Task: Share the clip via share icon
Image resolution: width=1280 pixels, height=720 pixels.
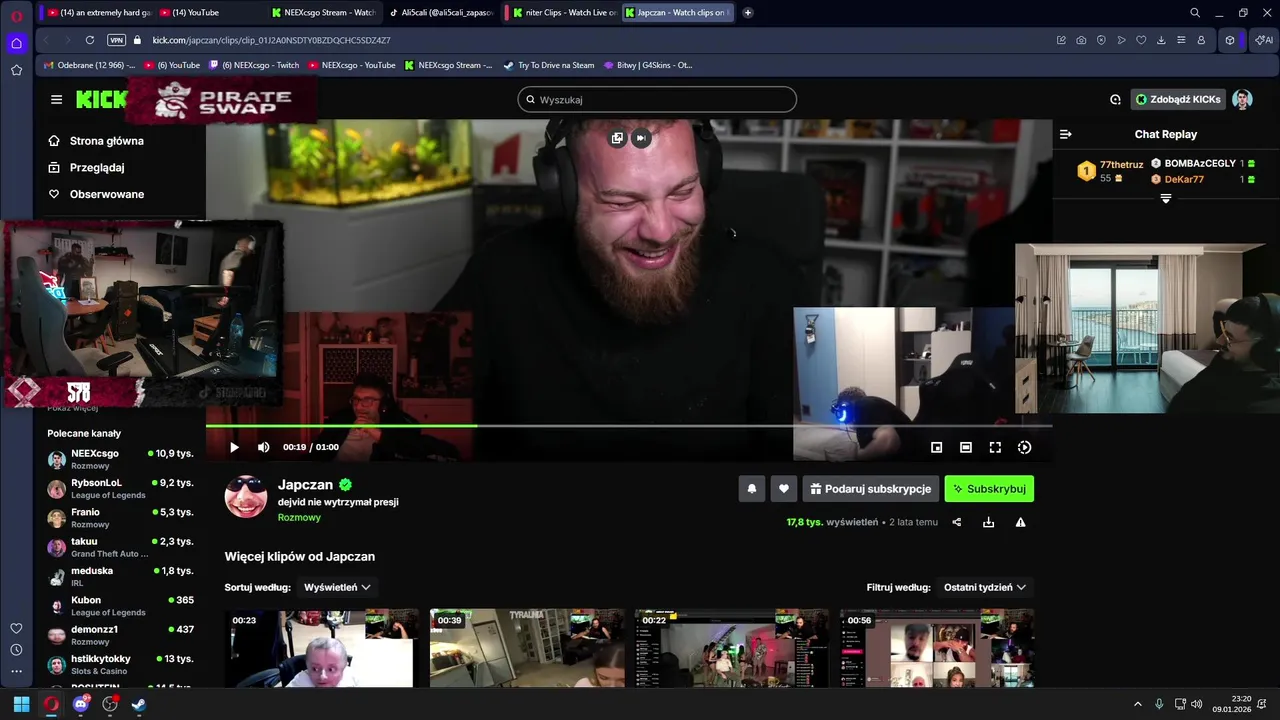Action: pyautogui.click(x=956, y=522)
